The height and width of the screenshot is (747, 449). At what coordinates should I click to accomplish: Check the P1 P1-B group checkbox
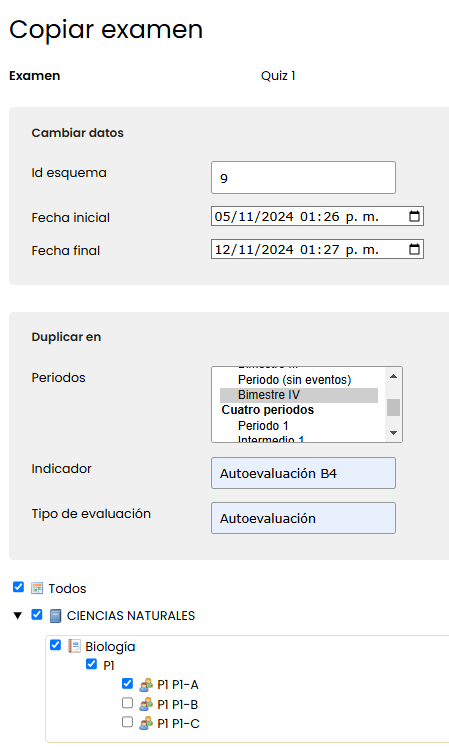127,703
